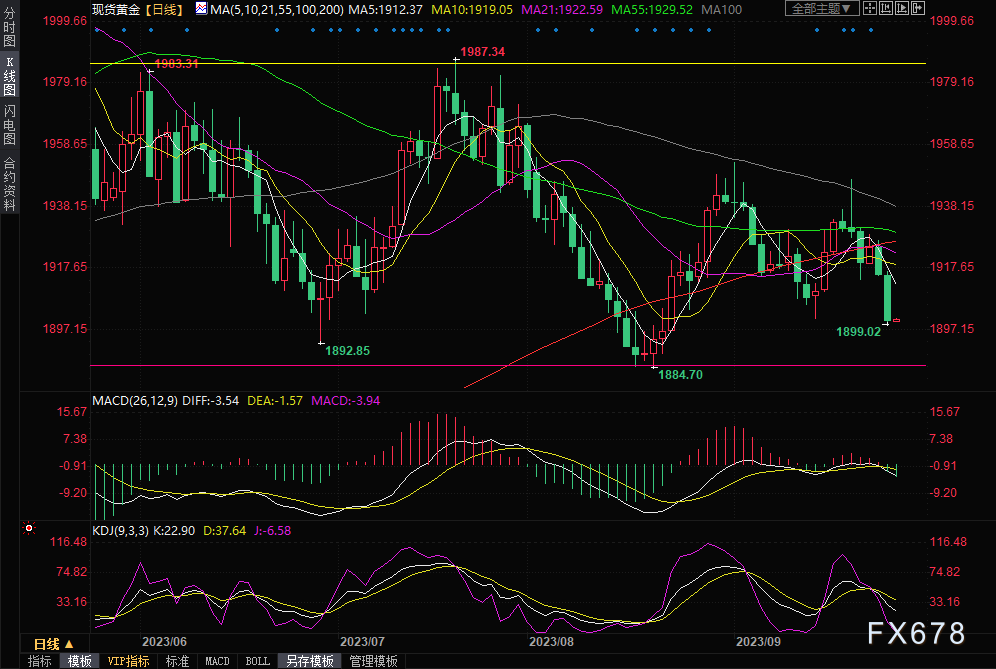
Task: Click the third layout icon in top-right corner
Action: (904, 9)
